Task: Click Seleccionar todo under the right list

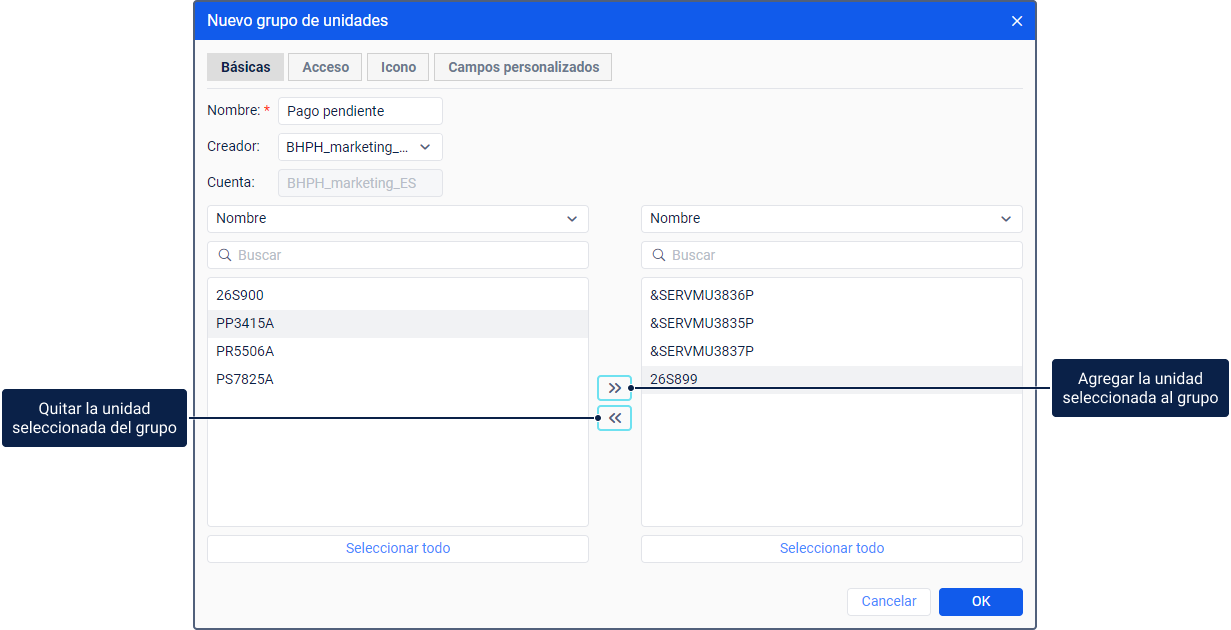Action: coord(831,548)
